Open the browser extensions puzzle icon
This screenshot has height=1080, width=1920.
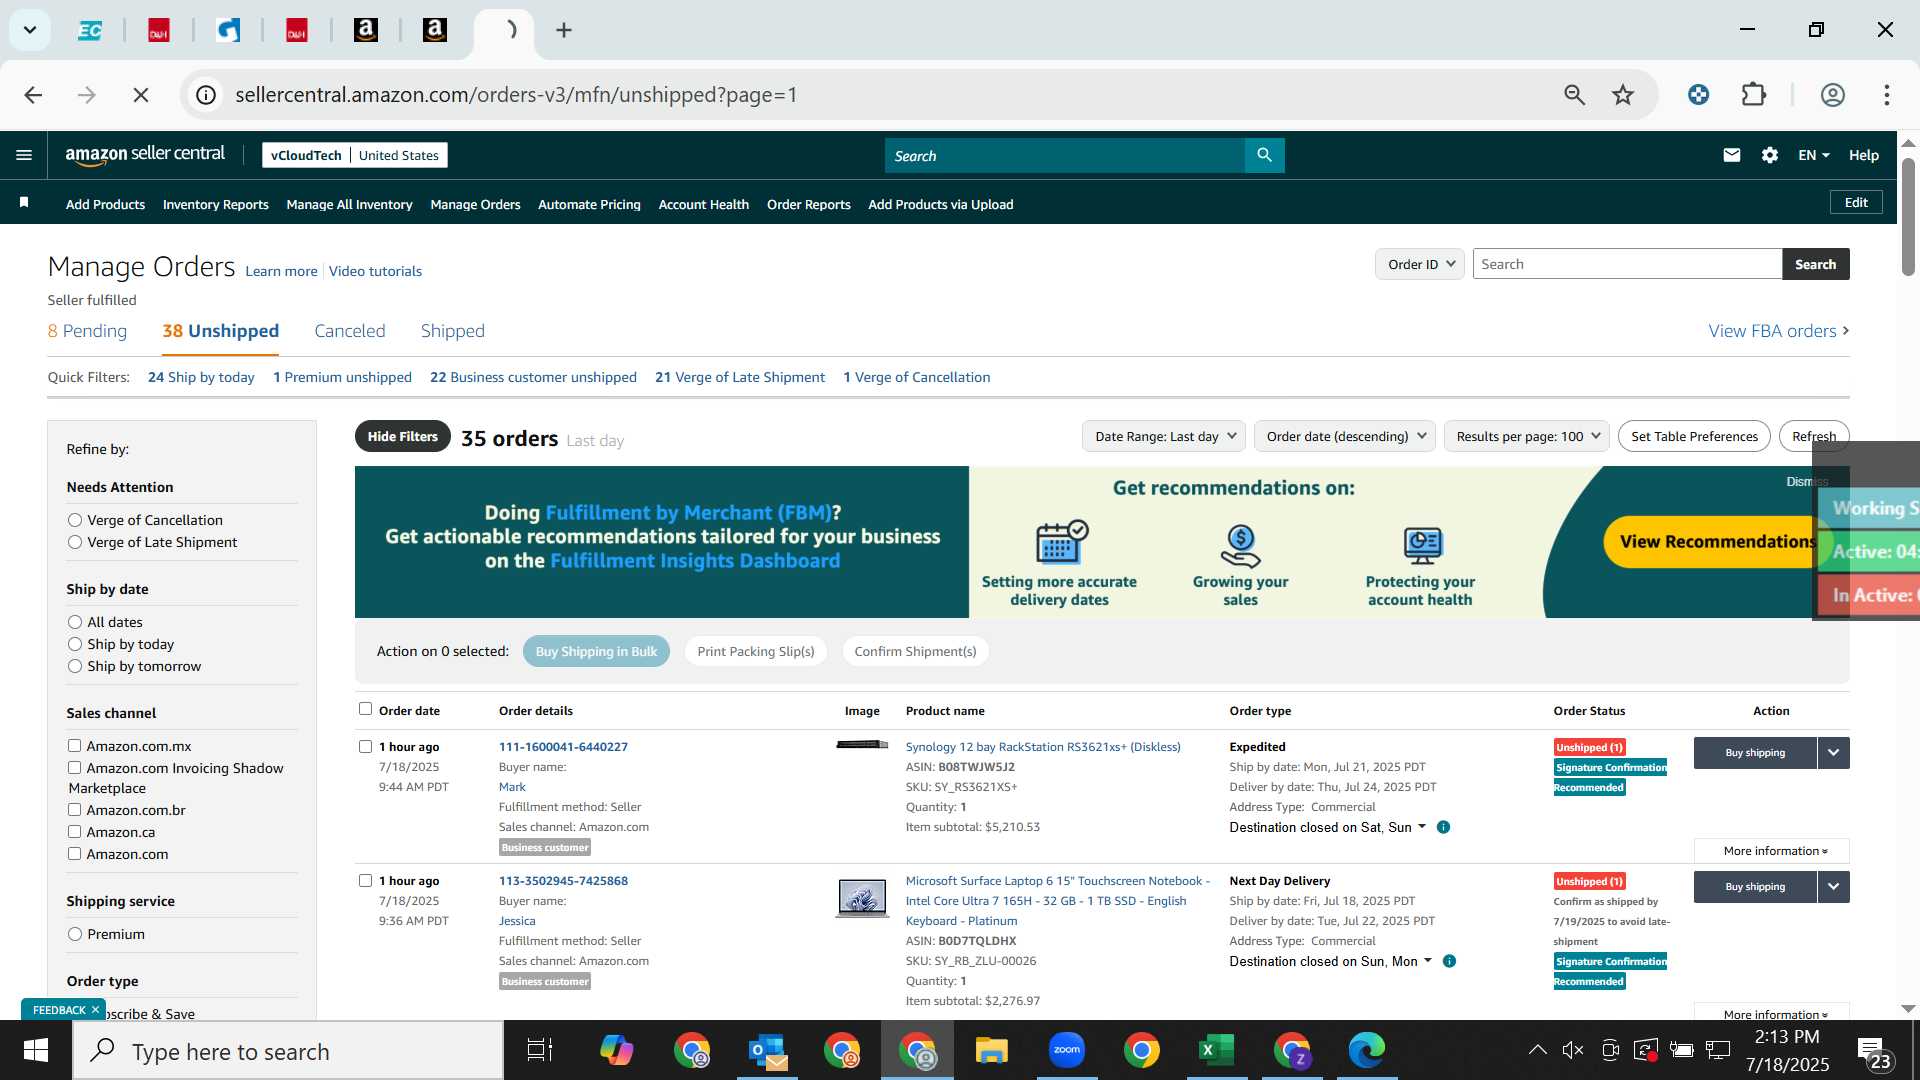point(1754,95)
